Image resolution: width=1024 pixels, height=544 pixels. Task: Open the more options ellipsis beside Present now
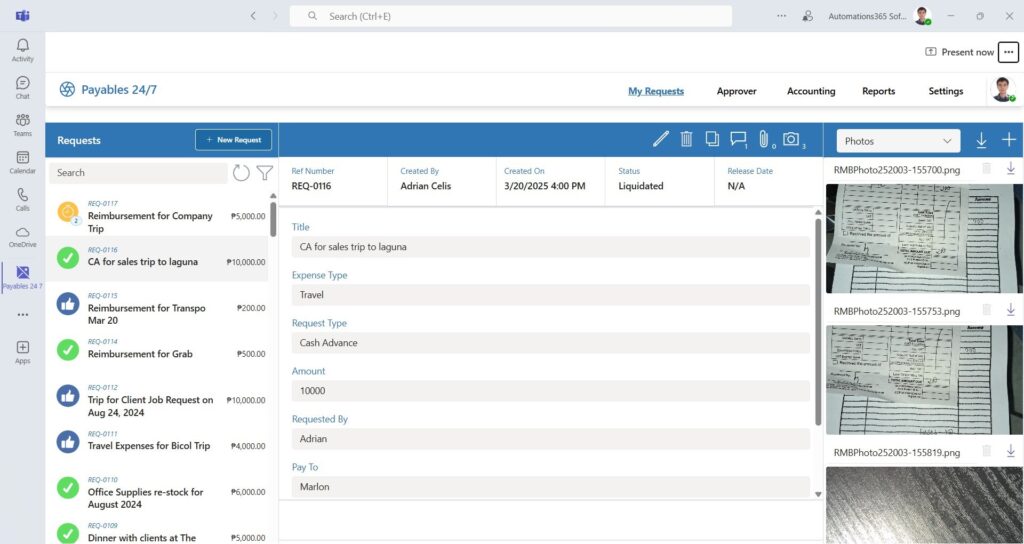(1008, 52)
